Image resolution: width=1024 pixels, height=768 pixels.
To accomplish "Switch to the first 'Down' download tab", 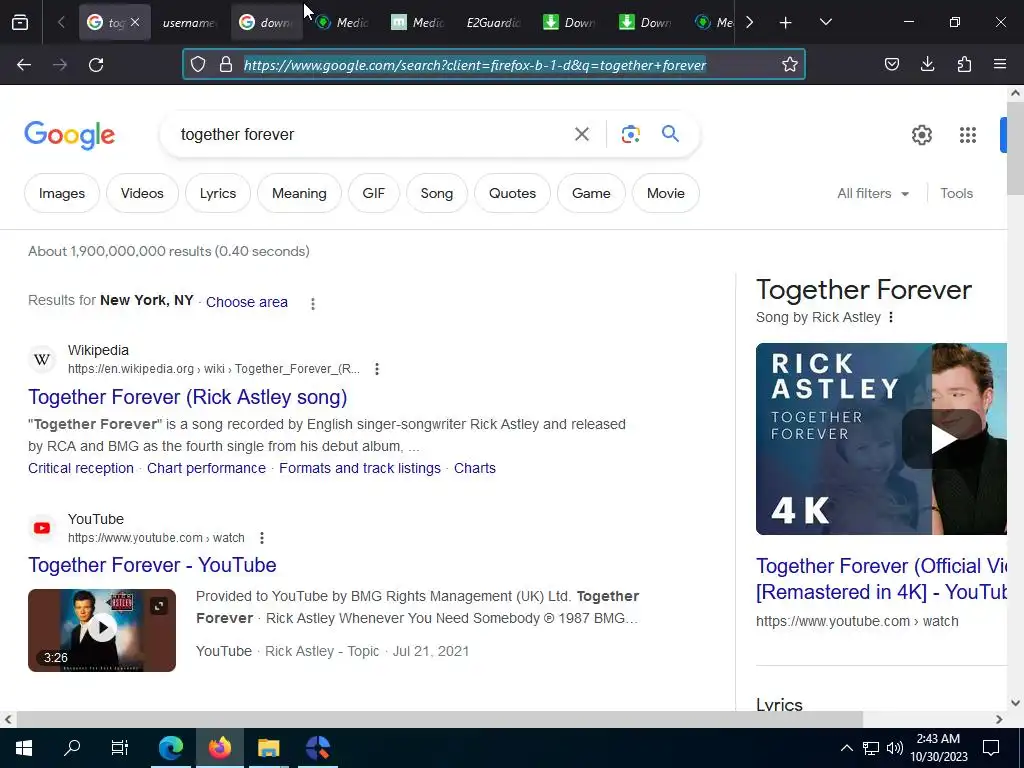I will tap(569, 23).
